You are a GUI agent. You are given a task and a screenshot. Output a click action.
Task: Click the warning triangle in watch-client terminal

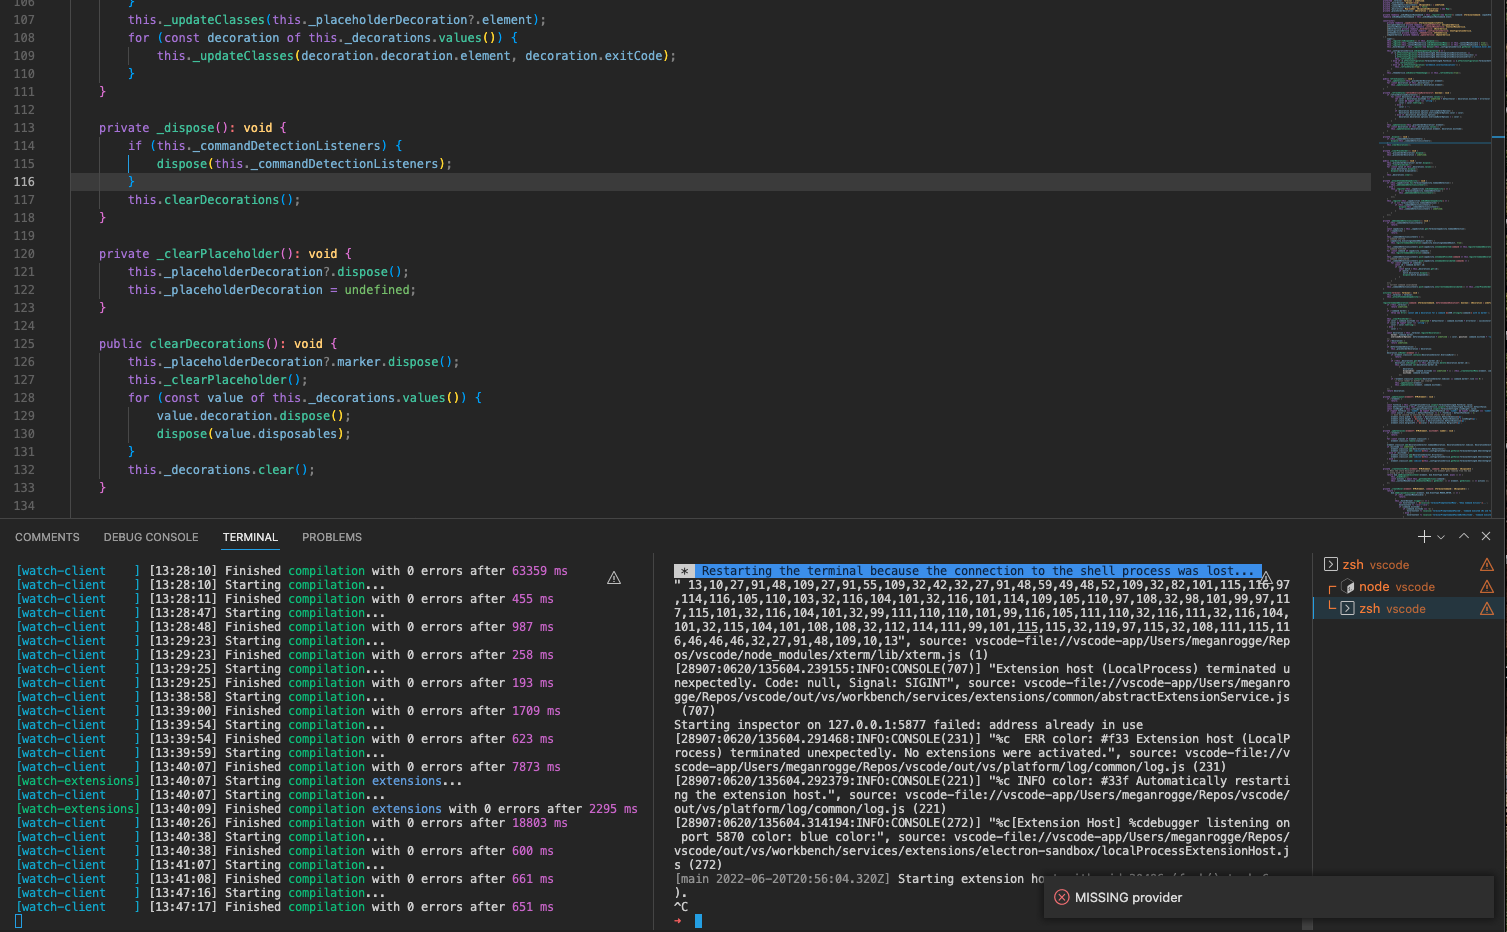click(x=614, y=578)
